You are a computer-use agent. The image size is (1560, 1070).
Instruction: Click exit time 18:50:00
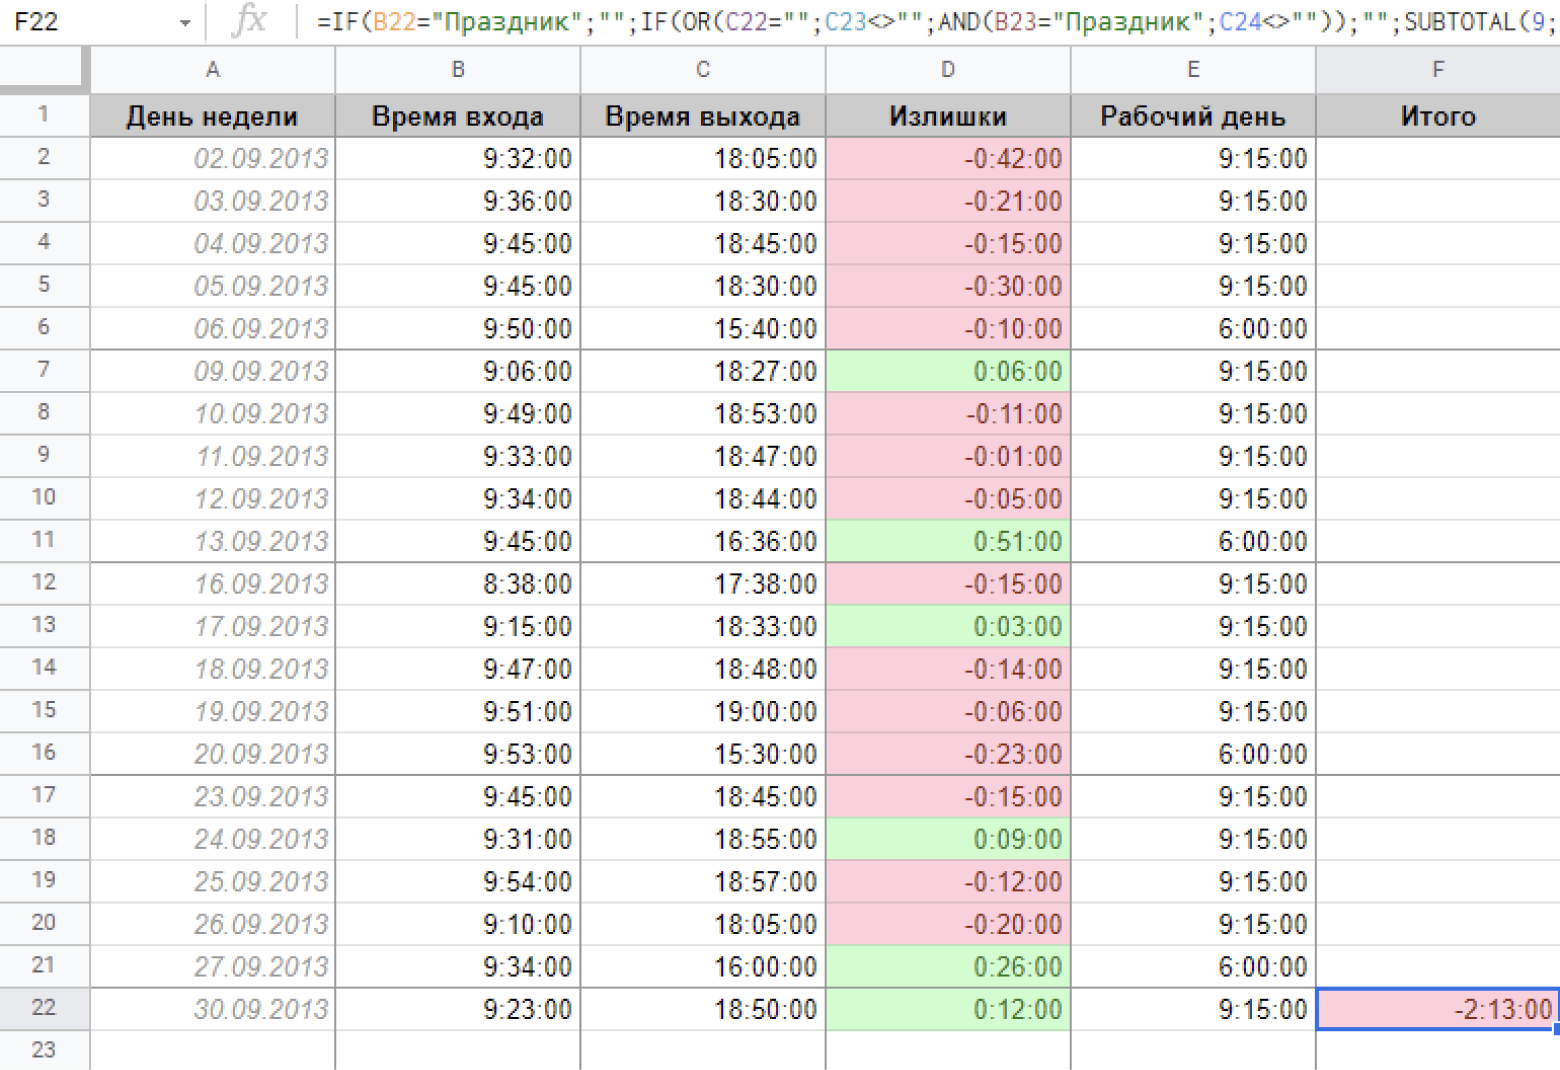(703, 1009)
